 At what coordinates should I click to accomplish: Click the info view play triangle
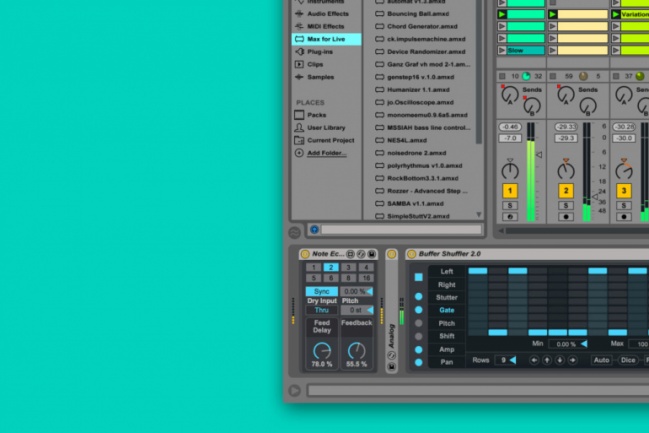[x=294, y=390]
